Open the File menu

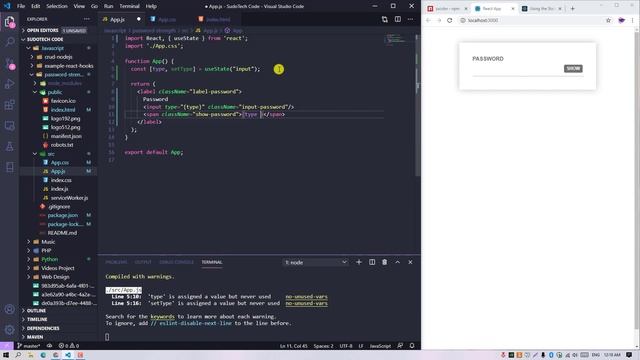21,6
